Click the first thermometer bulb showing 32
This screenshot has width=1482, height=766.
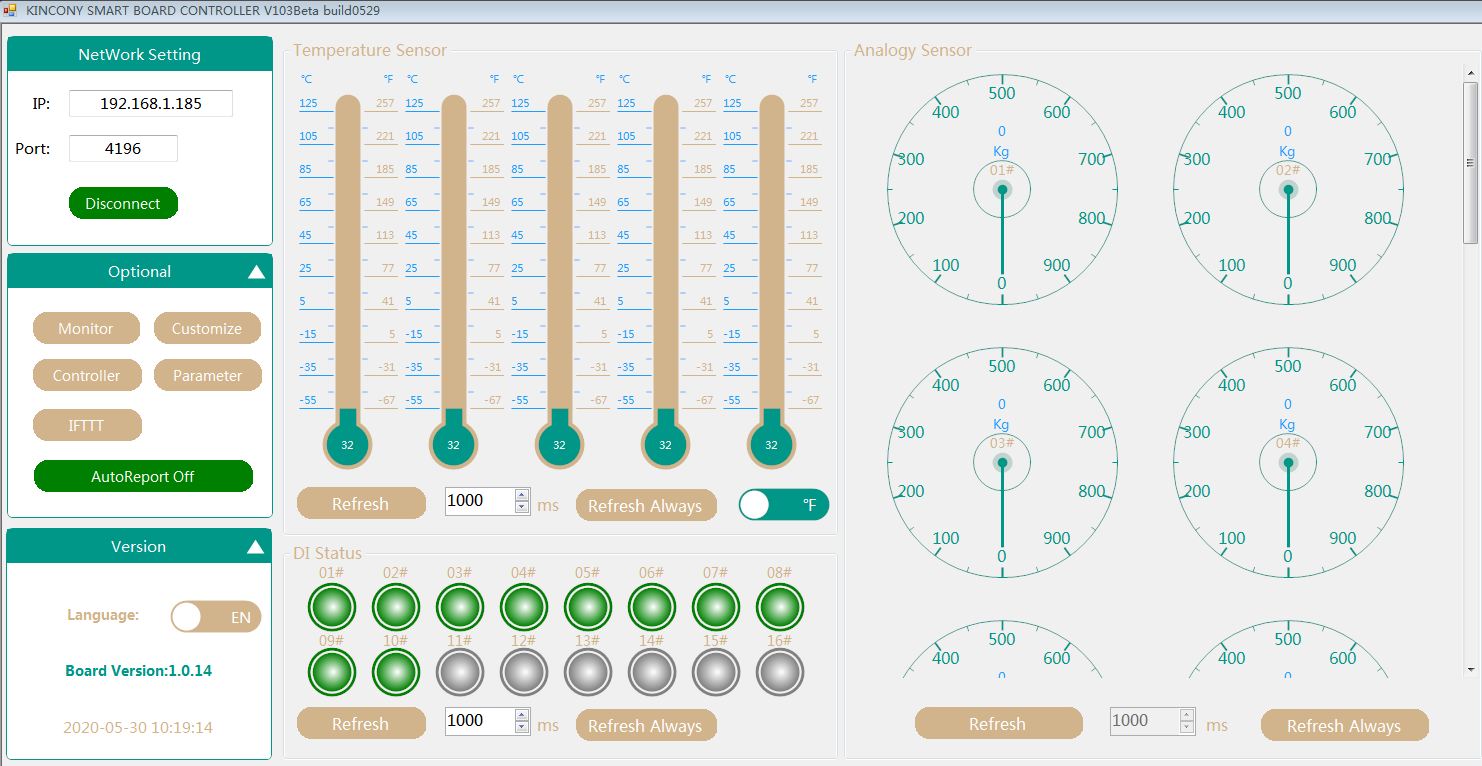347,444
